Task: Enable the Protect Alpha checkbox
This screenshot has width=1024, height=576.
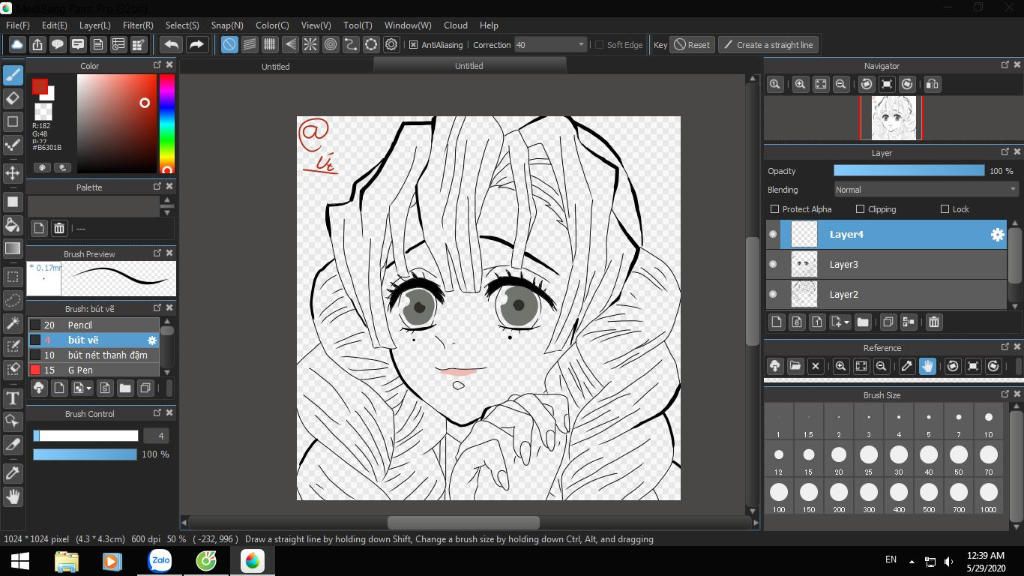Action: pyautogui.click(x=775, y=209)
